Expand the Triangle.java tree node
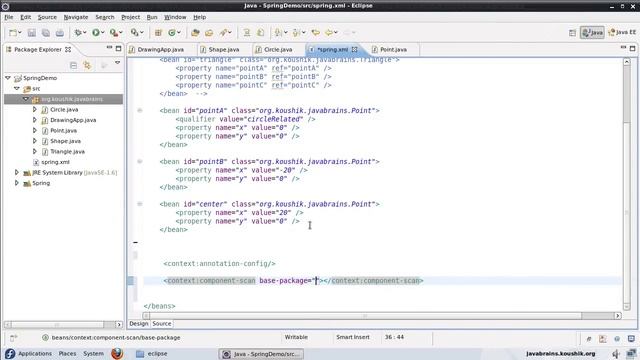The image size is (640, 360). click(35, 151)
